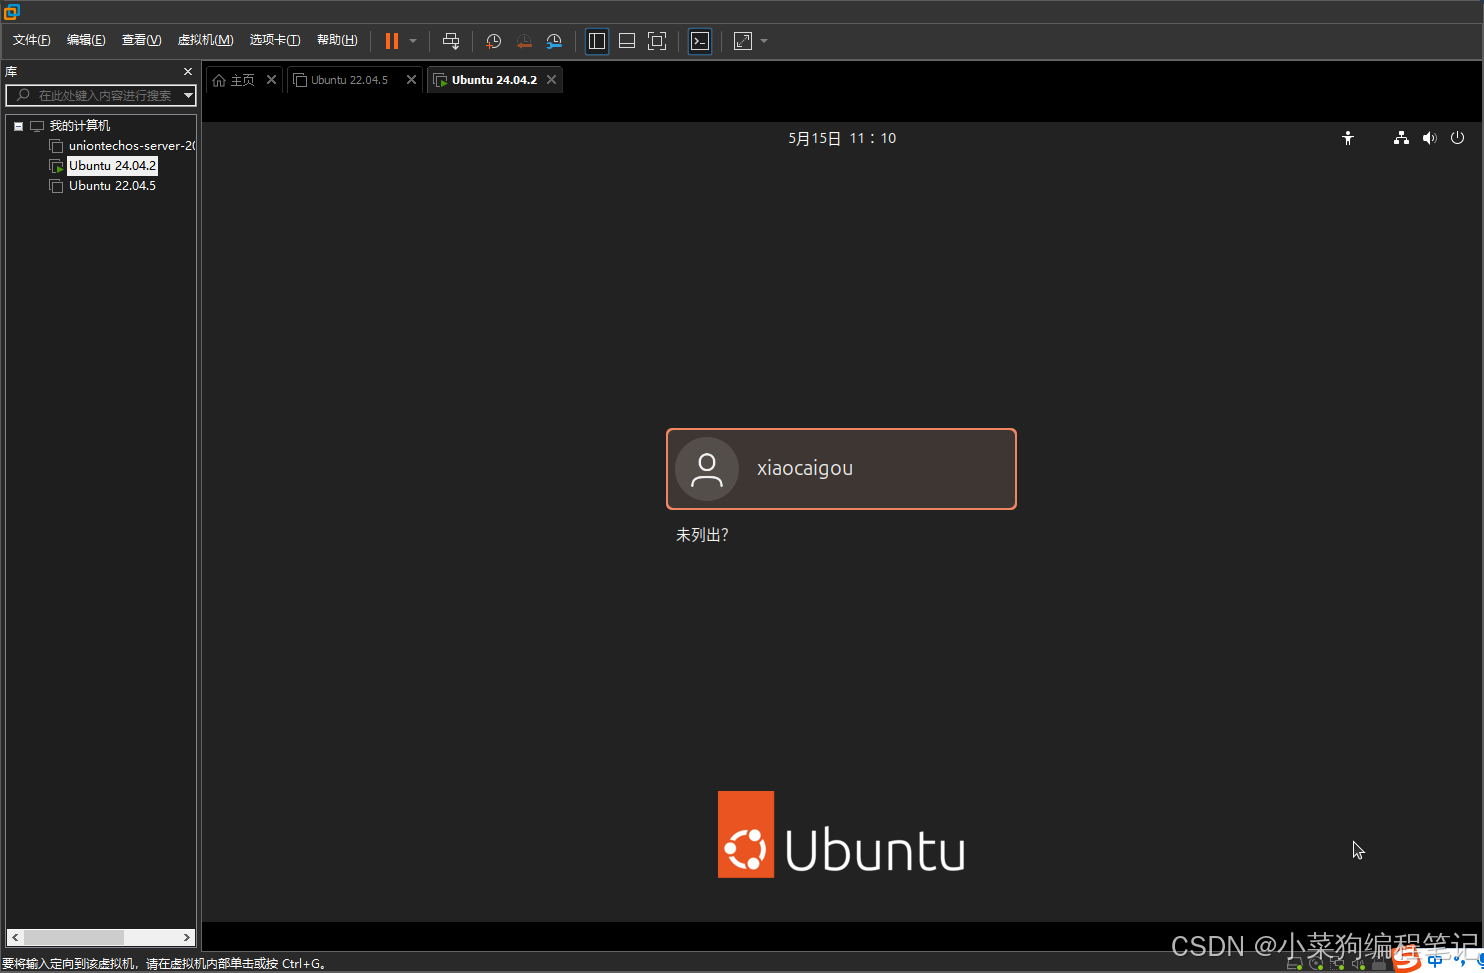The height and width of the screenshot is (973, 1484).
Task: Click the network adapter status icon
Action: [x=1337, y=964]
